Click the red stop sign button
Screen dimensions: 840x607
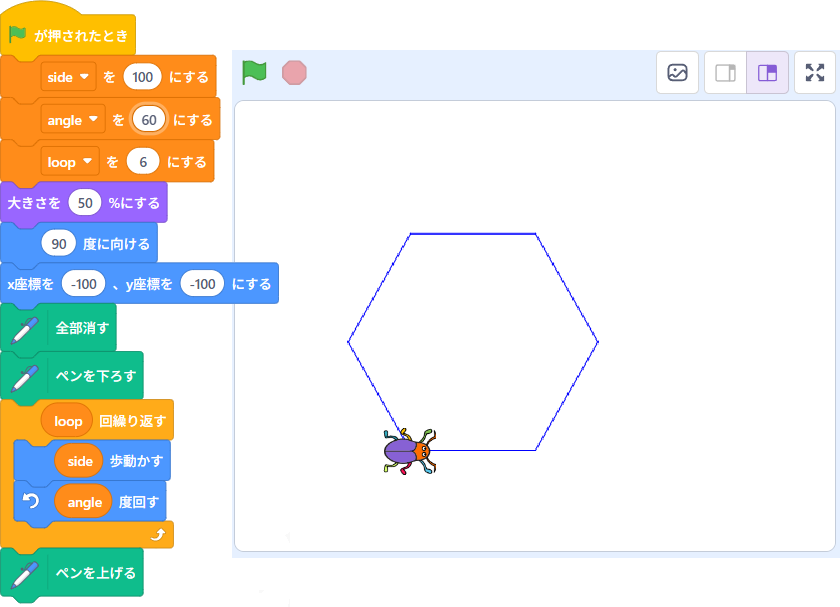[x=294, y=72]
